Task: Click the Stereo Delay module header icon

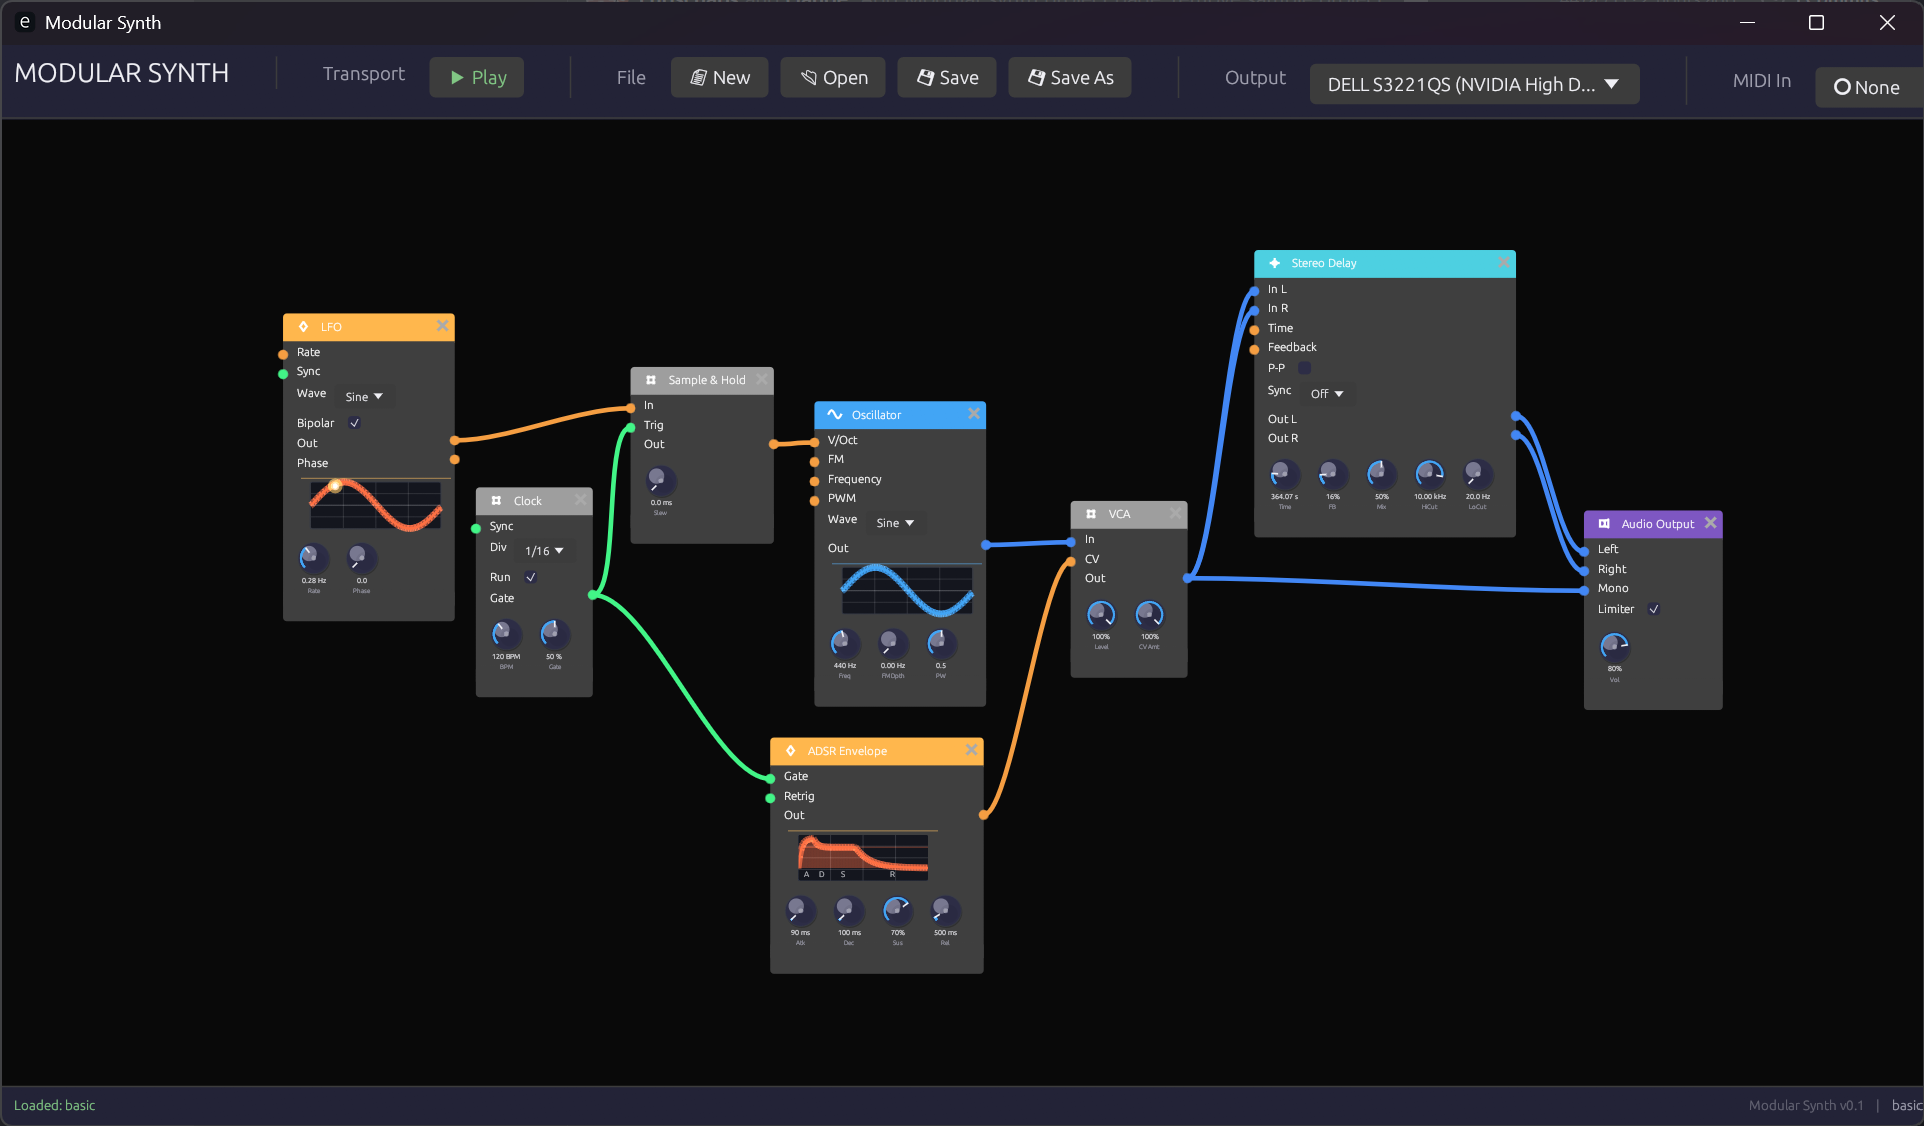Action: (1274, 263)
